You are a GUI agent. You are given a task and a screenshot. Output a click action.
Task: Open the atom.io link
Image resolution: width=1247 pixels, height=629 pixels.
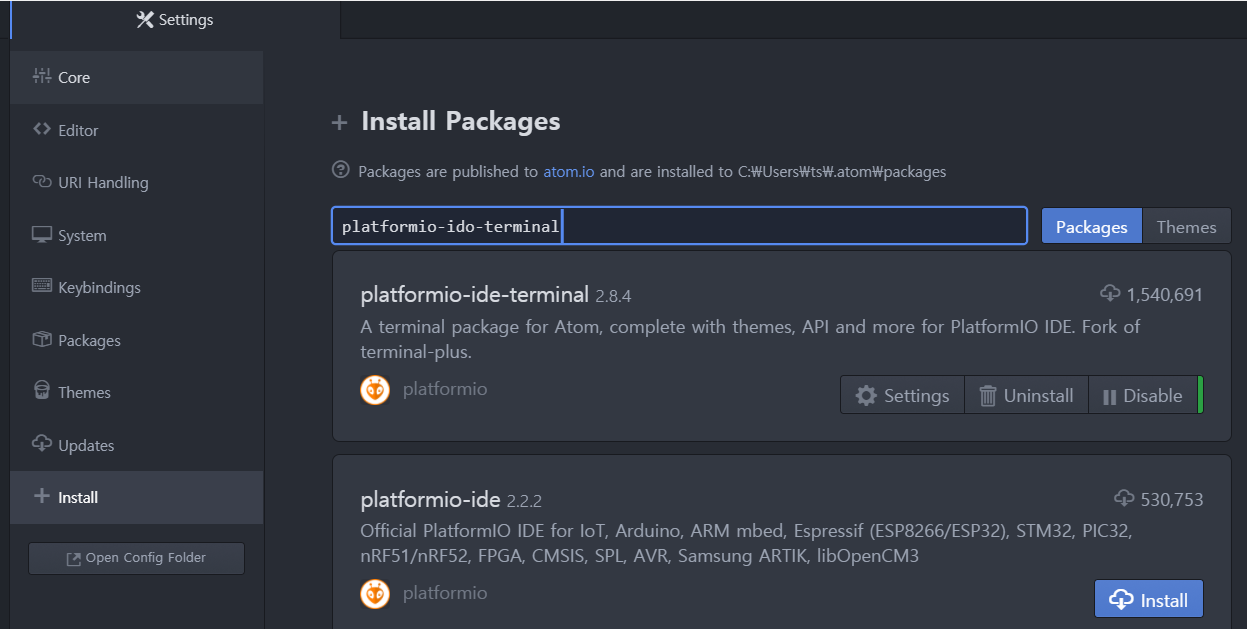coord(568,171)
